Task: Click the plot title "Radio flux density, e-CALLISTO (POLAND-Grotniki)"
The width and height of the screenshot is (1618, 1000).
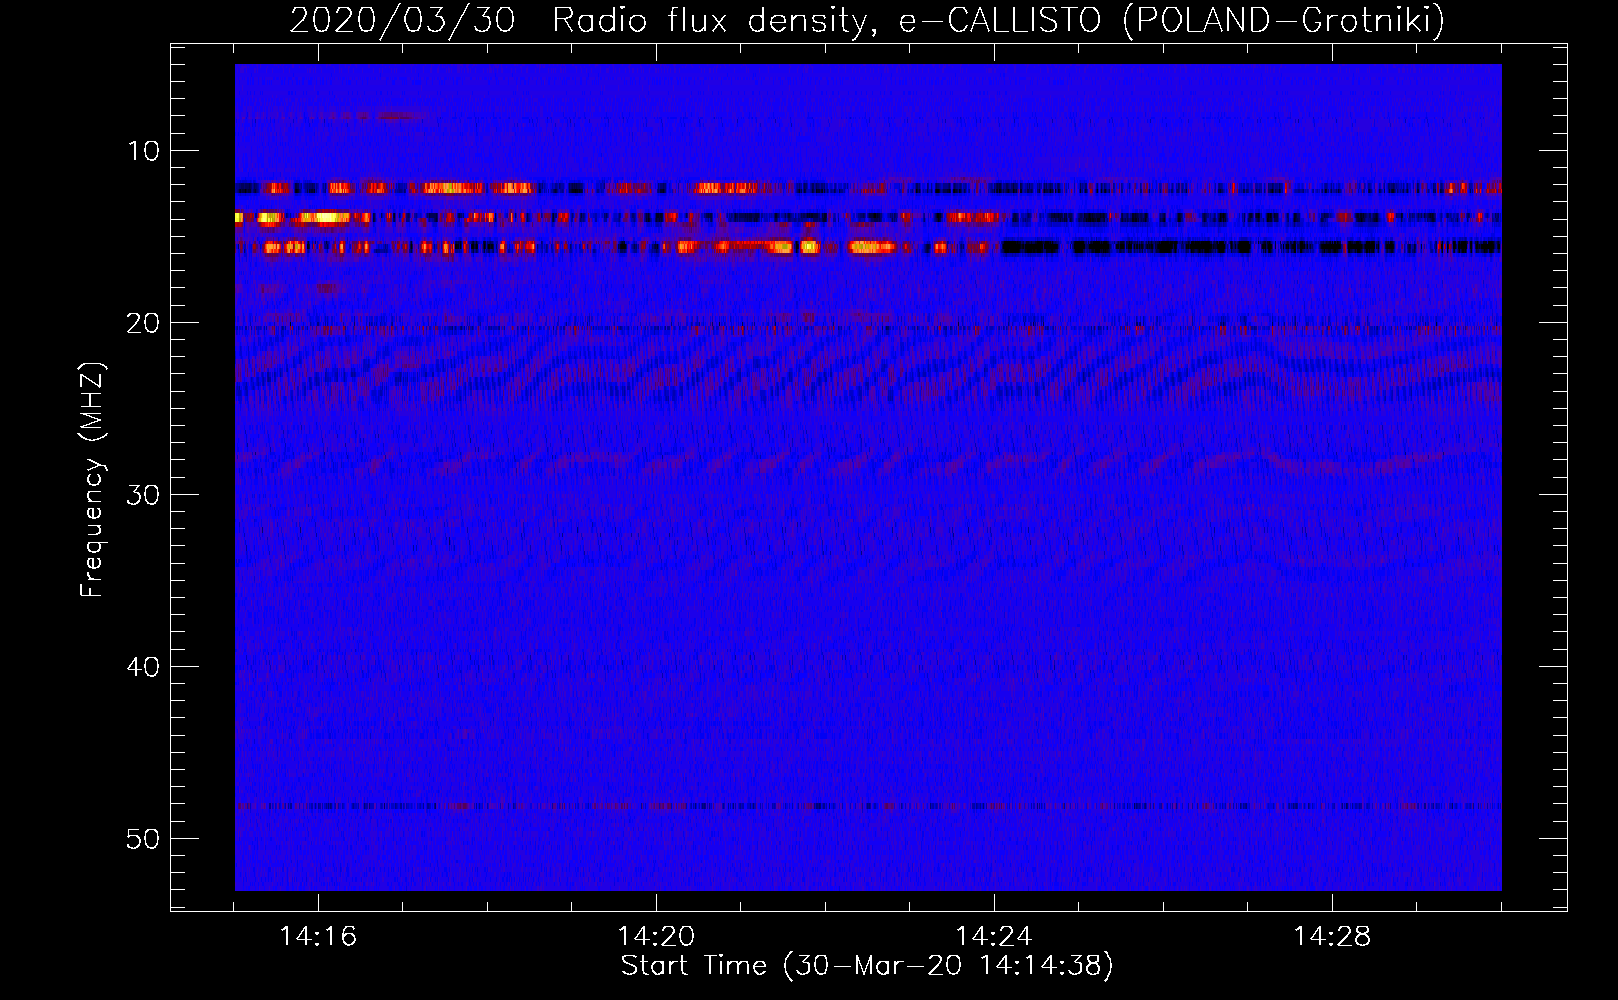Action: tap(998, 20)
